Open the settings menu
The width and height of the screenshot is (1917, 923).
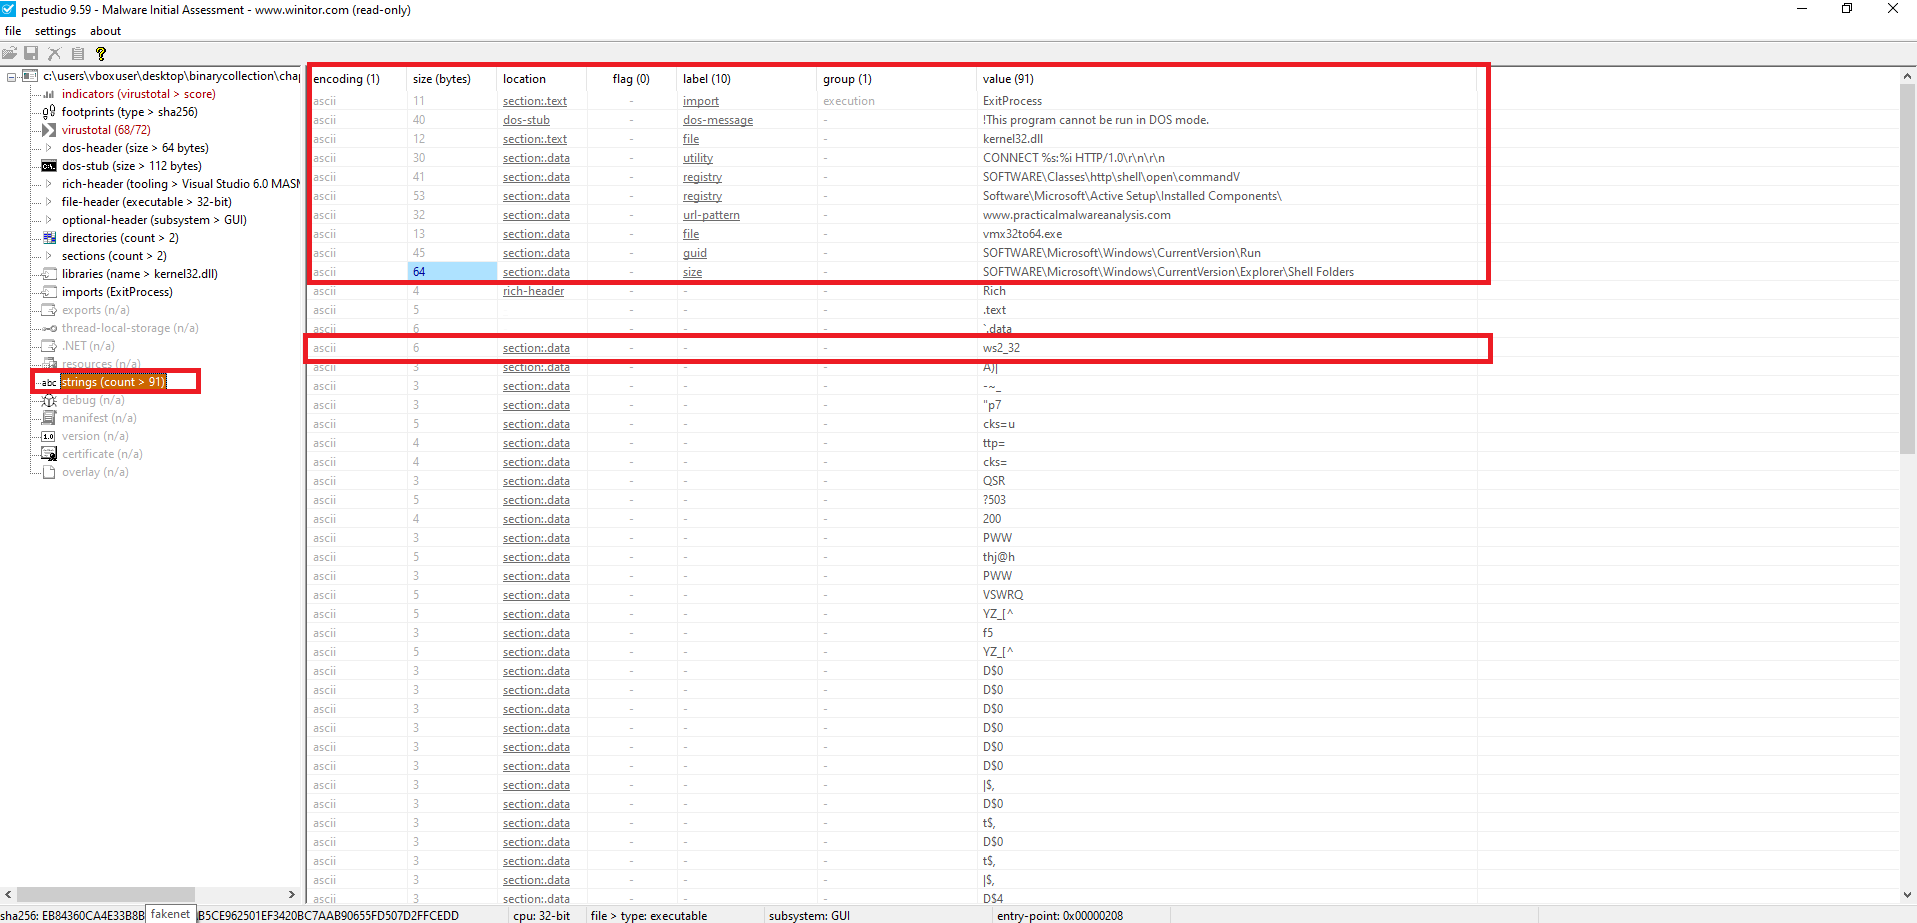(x=55, y=31)
